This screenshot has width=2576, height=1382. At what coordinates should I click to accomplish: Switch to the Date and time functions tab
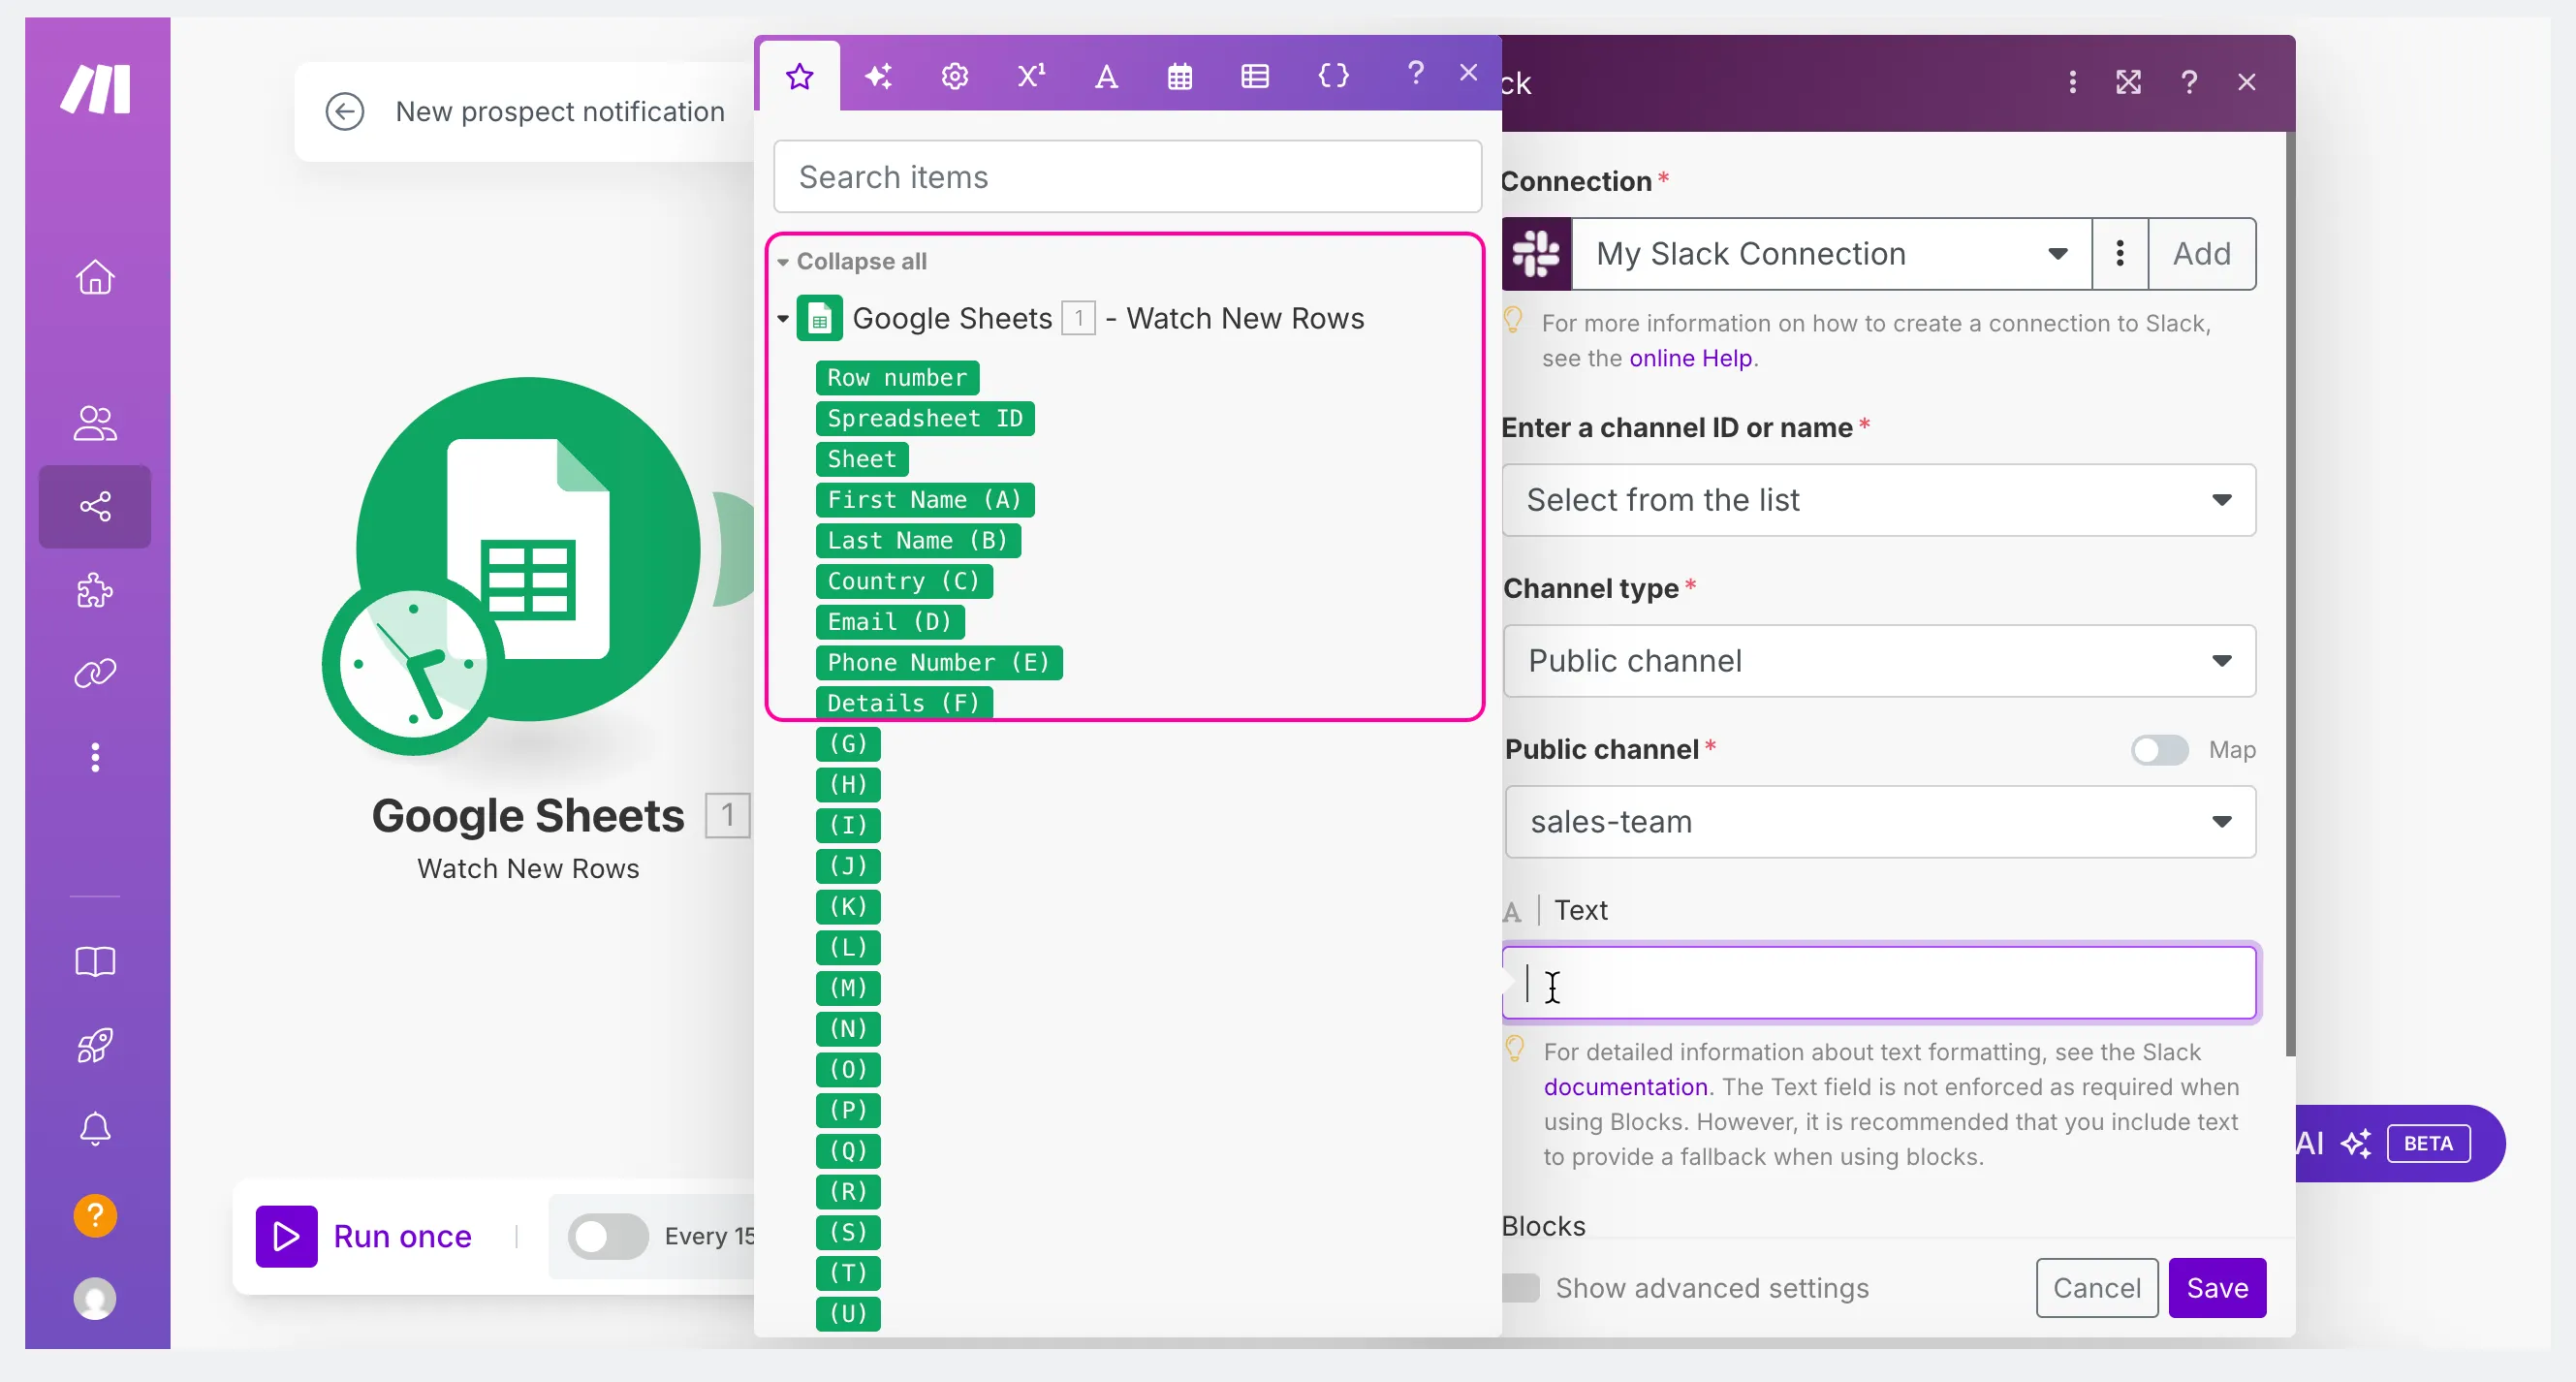click(x=1180, y=76)
